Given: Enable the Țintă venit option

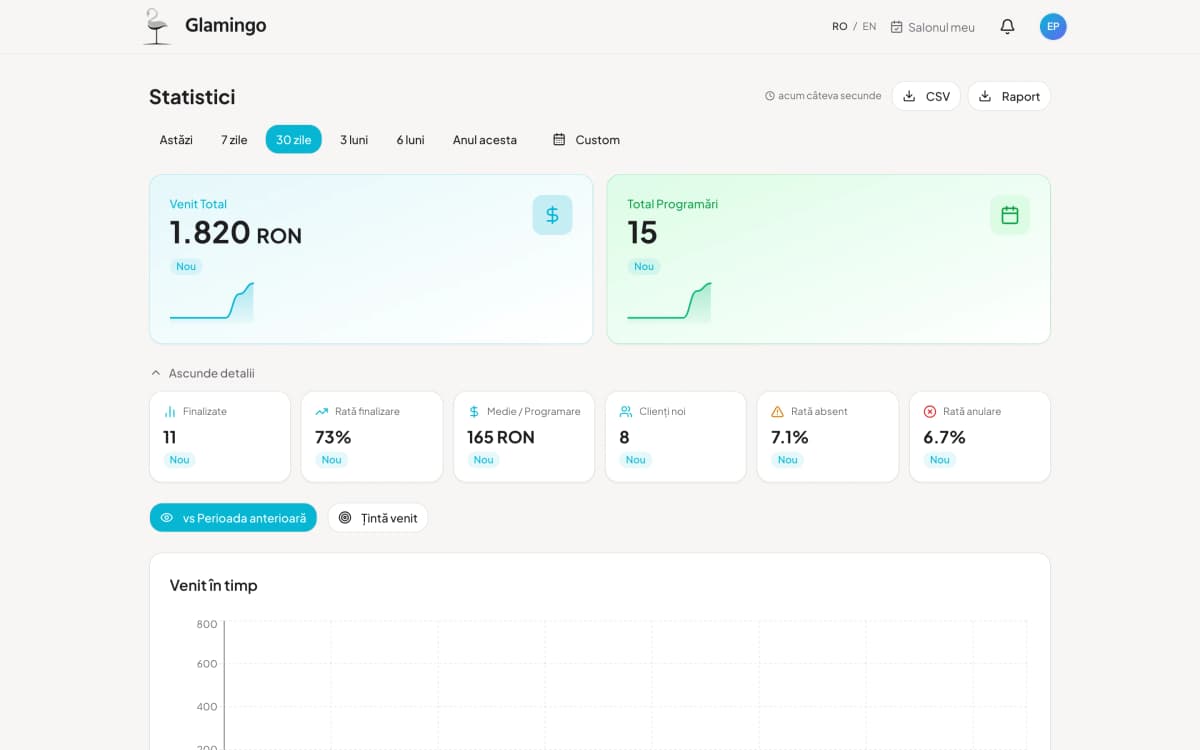Looking at the screenshot, I should tap(377, 517).
